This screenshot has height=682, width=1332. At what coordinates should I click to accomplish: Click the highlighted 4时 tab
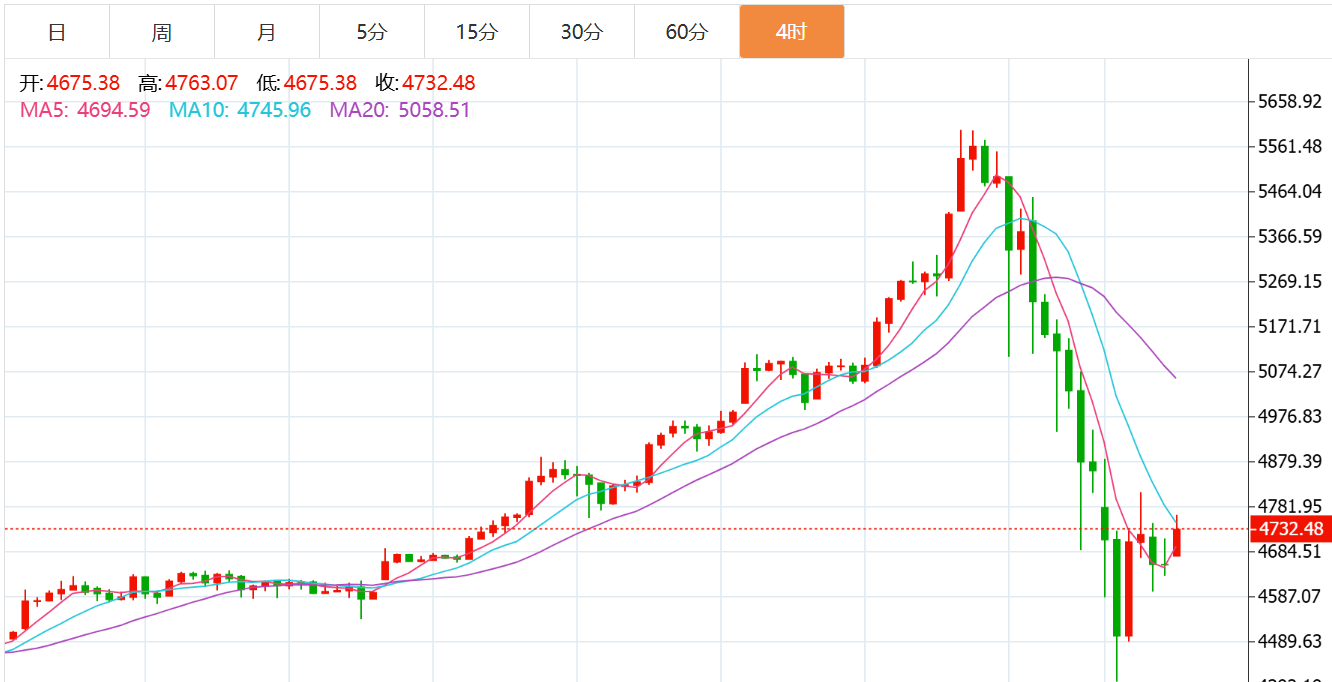(791, 32)
